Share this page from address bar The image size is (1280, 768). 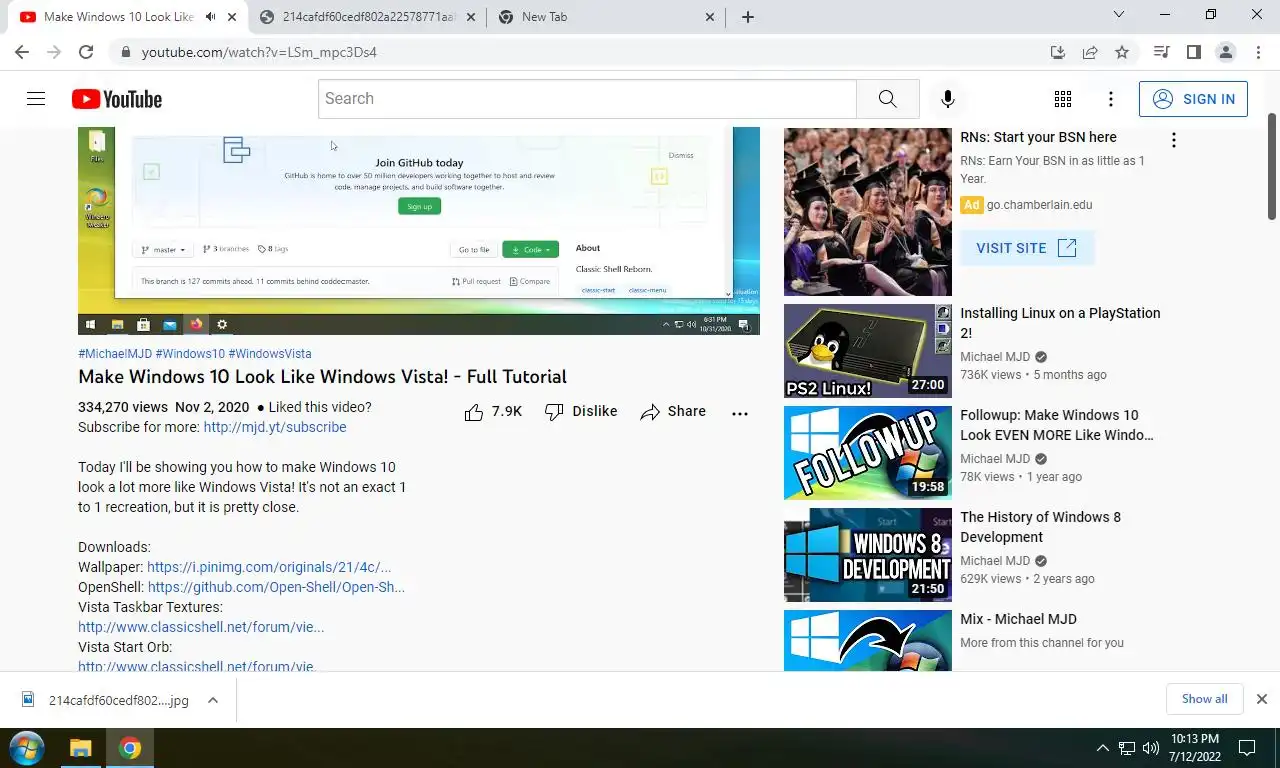[1090, 52]
